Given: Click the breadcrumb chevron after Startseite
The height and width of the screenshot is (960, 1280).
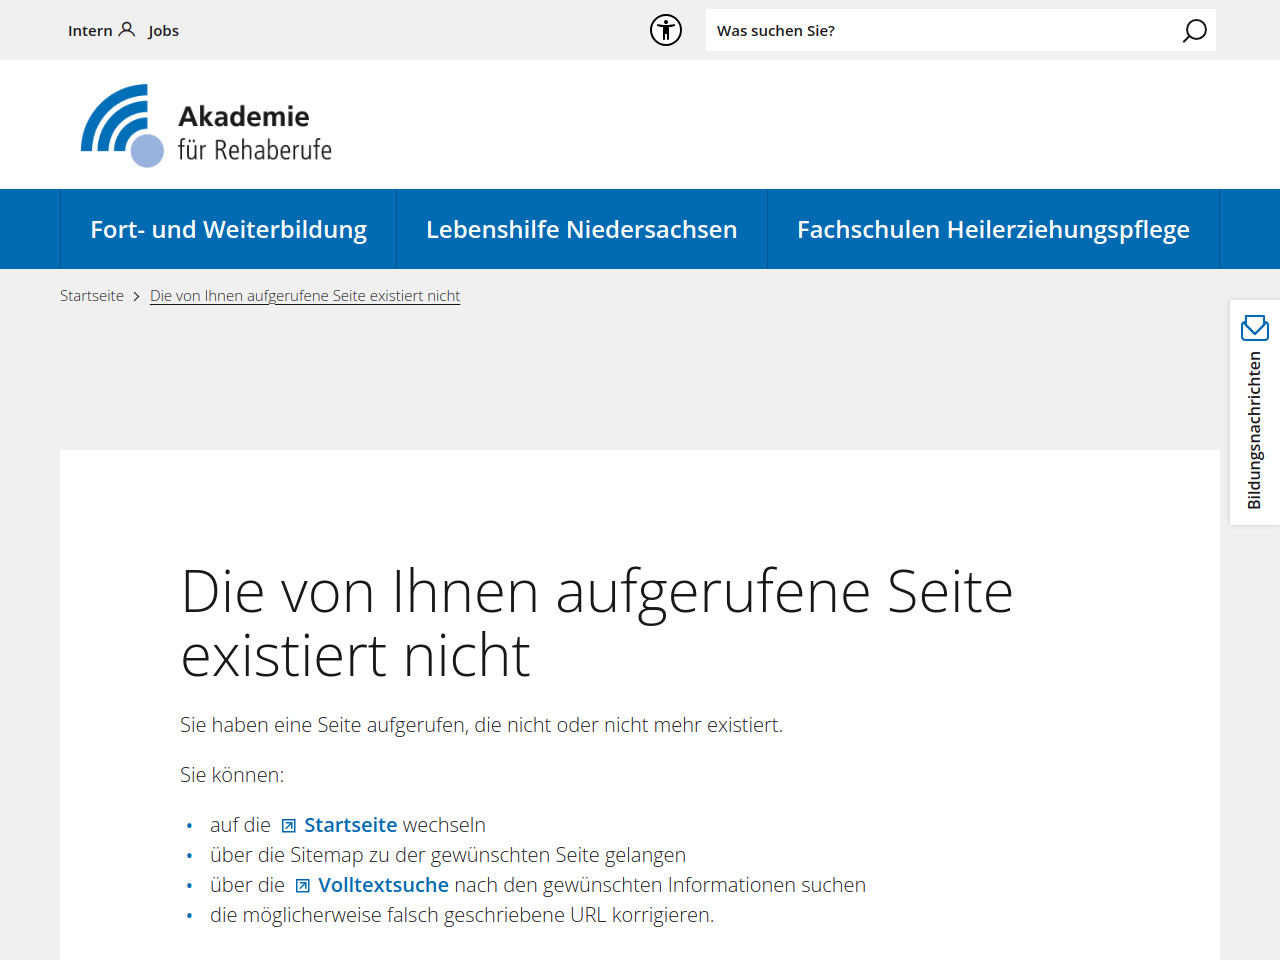Looking at the screenshot, I should [x=137, y=297].
